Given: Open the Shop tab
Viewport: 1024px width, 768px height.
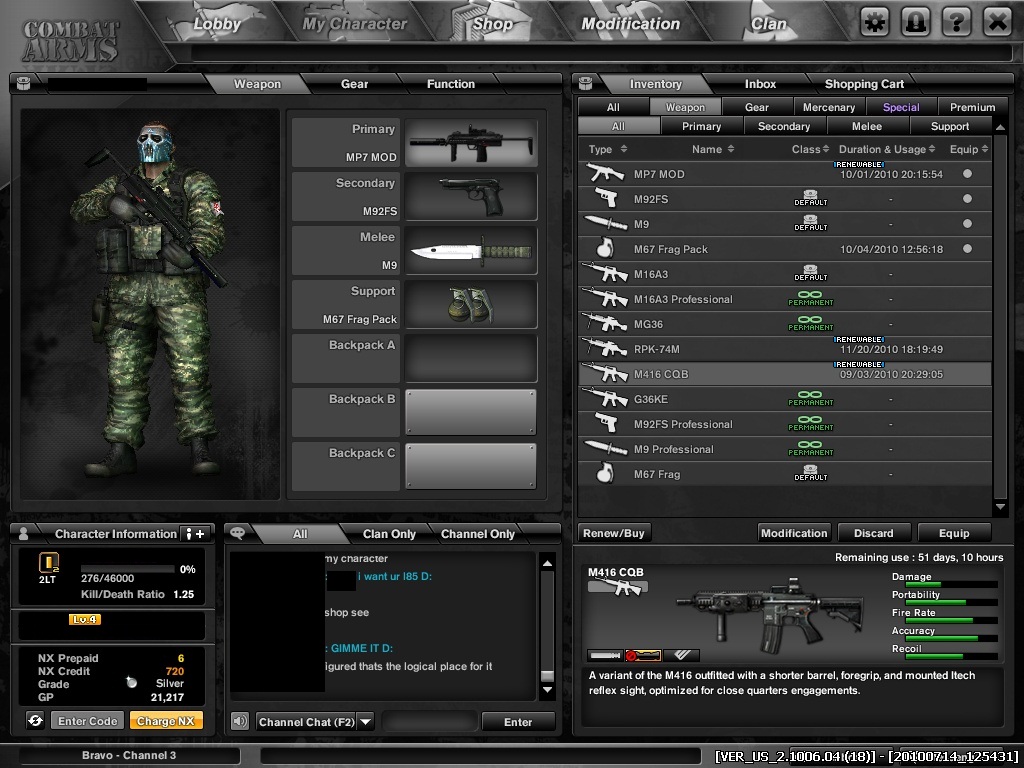Looking at the screenshot, I should tap(492, 24).
